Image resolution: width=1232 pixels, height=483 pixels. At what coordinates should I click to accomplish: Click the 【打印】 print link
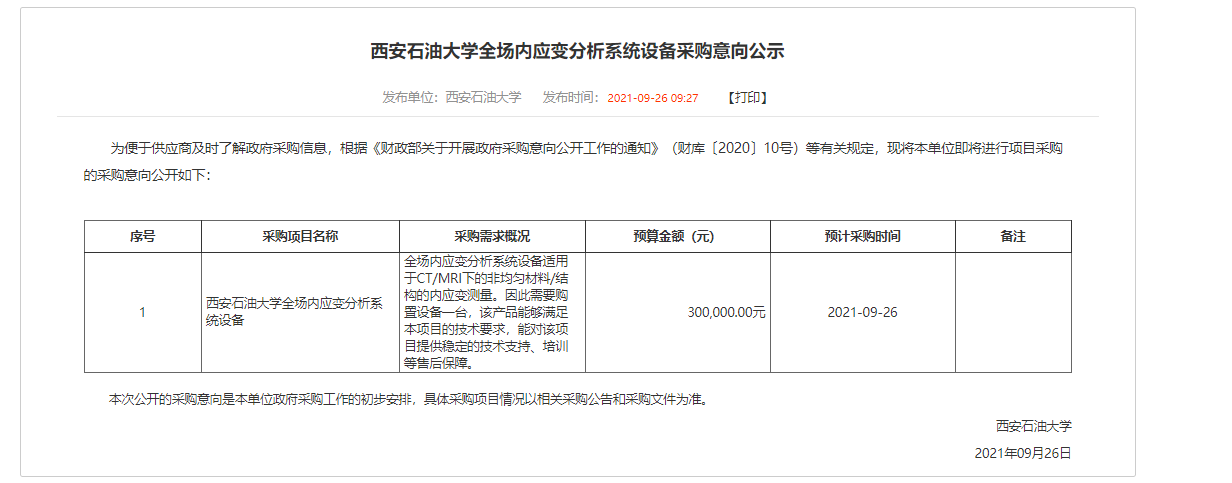[x=747, y=98]
